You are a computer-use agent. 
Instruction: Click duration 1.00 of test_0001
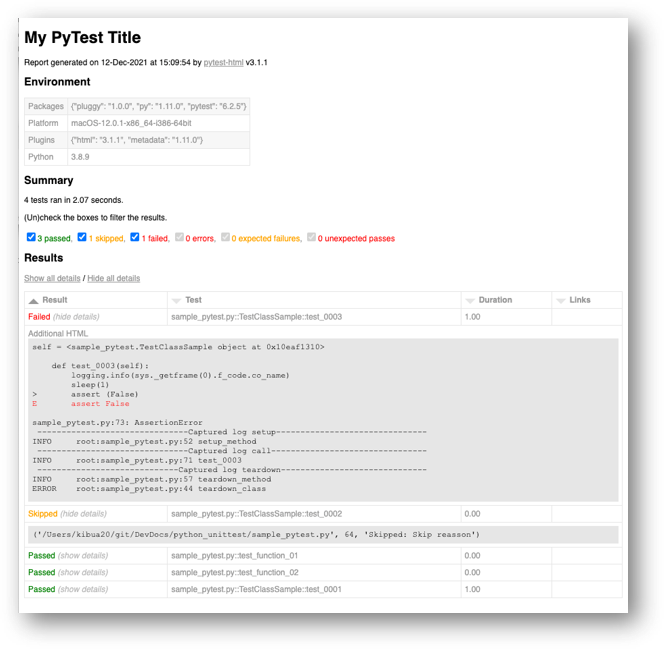point(473,589)
